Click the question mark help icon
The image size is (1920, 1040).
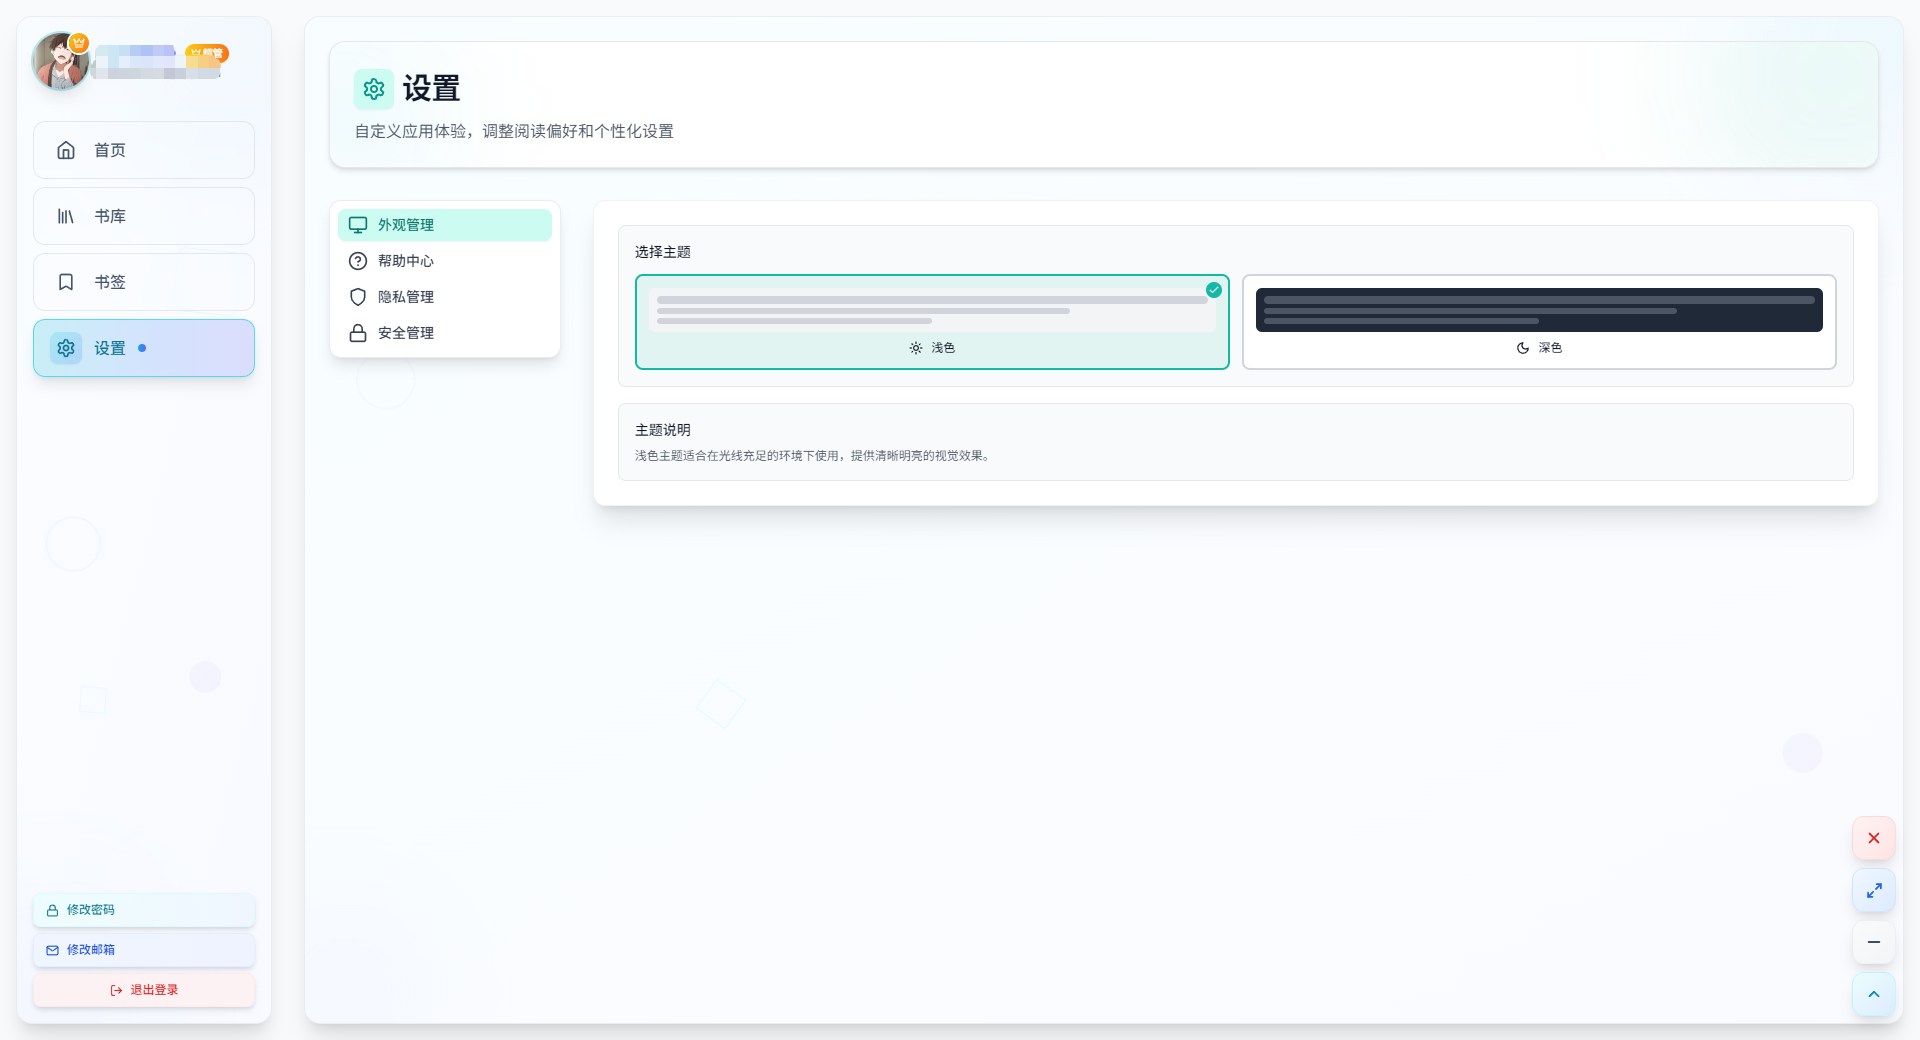[x=358, y=261]
